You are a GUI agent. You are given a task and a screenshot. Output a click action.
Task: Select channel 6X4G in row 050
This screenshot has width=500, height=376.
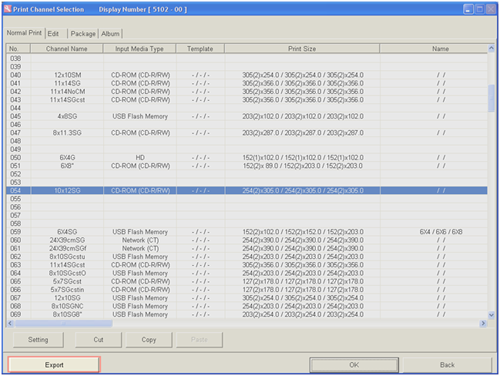67,158
